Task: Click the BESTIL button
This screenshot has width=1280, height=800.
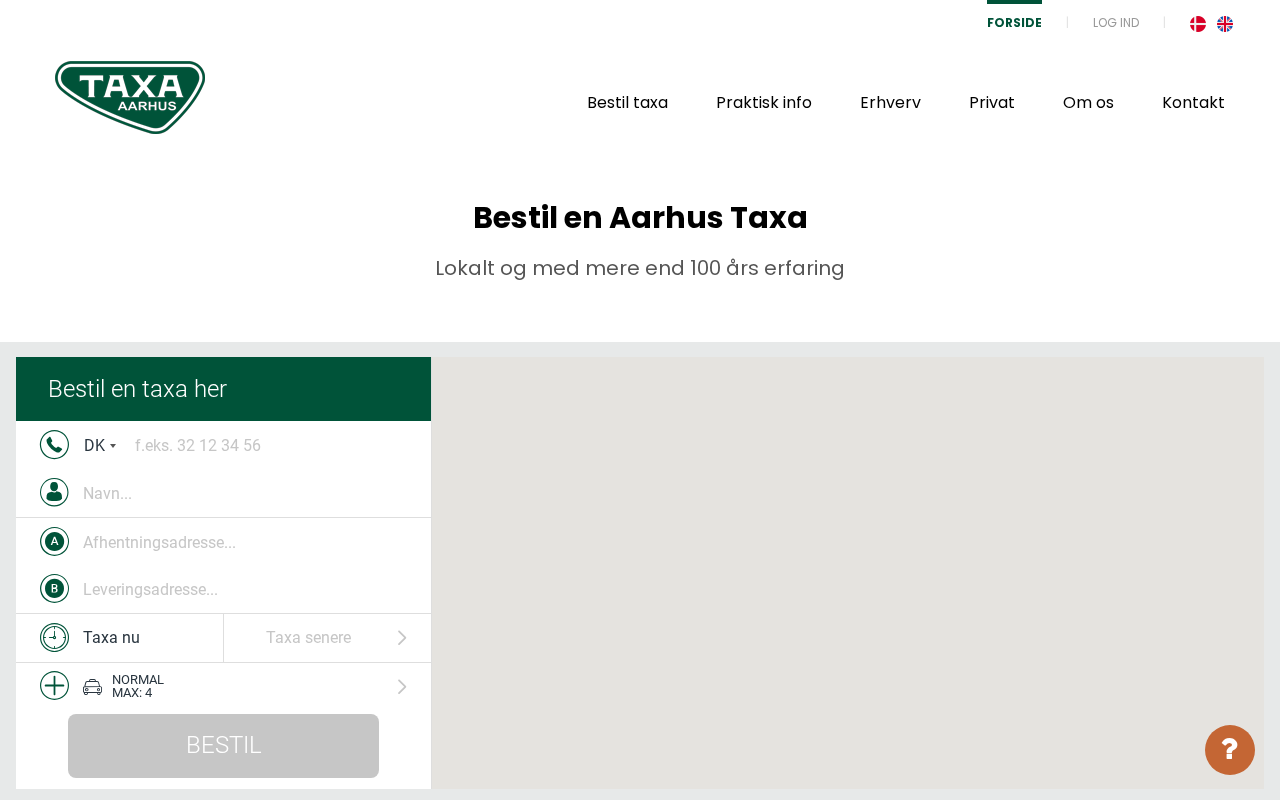Action: pyautogui.click(x=223, y=746)
